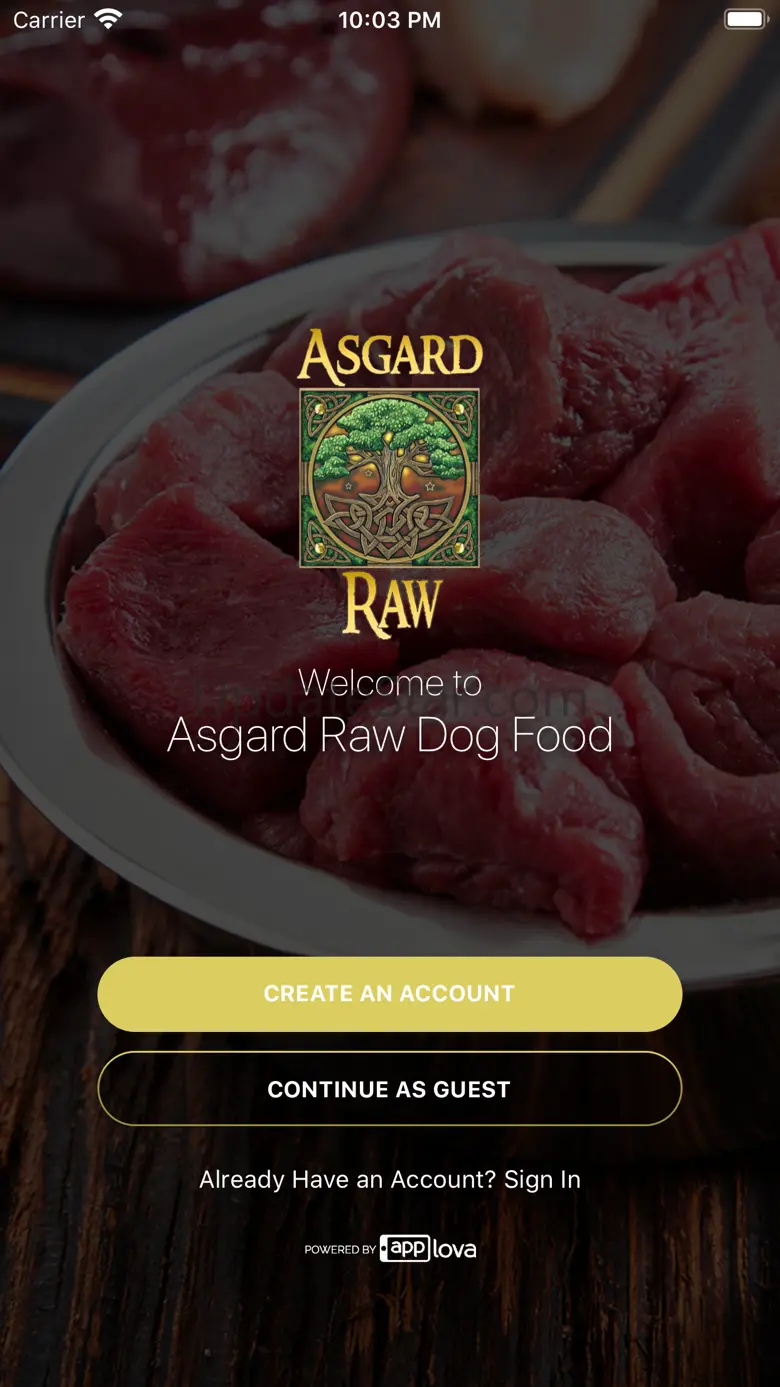780x1387 pixels.
Task: Tap the golden RAW logo text
Action: pos(391,606)
